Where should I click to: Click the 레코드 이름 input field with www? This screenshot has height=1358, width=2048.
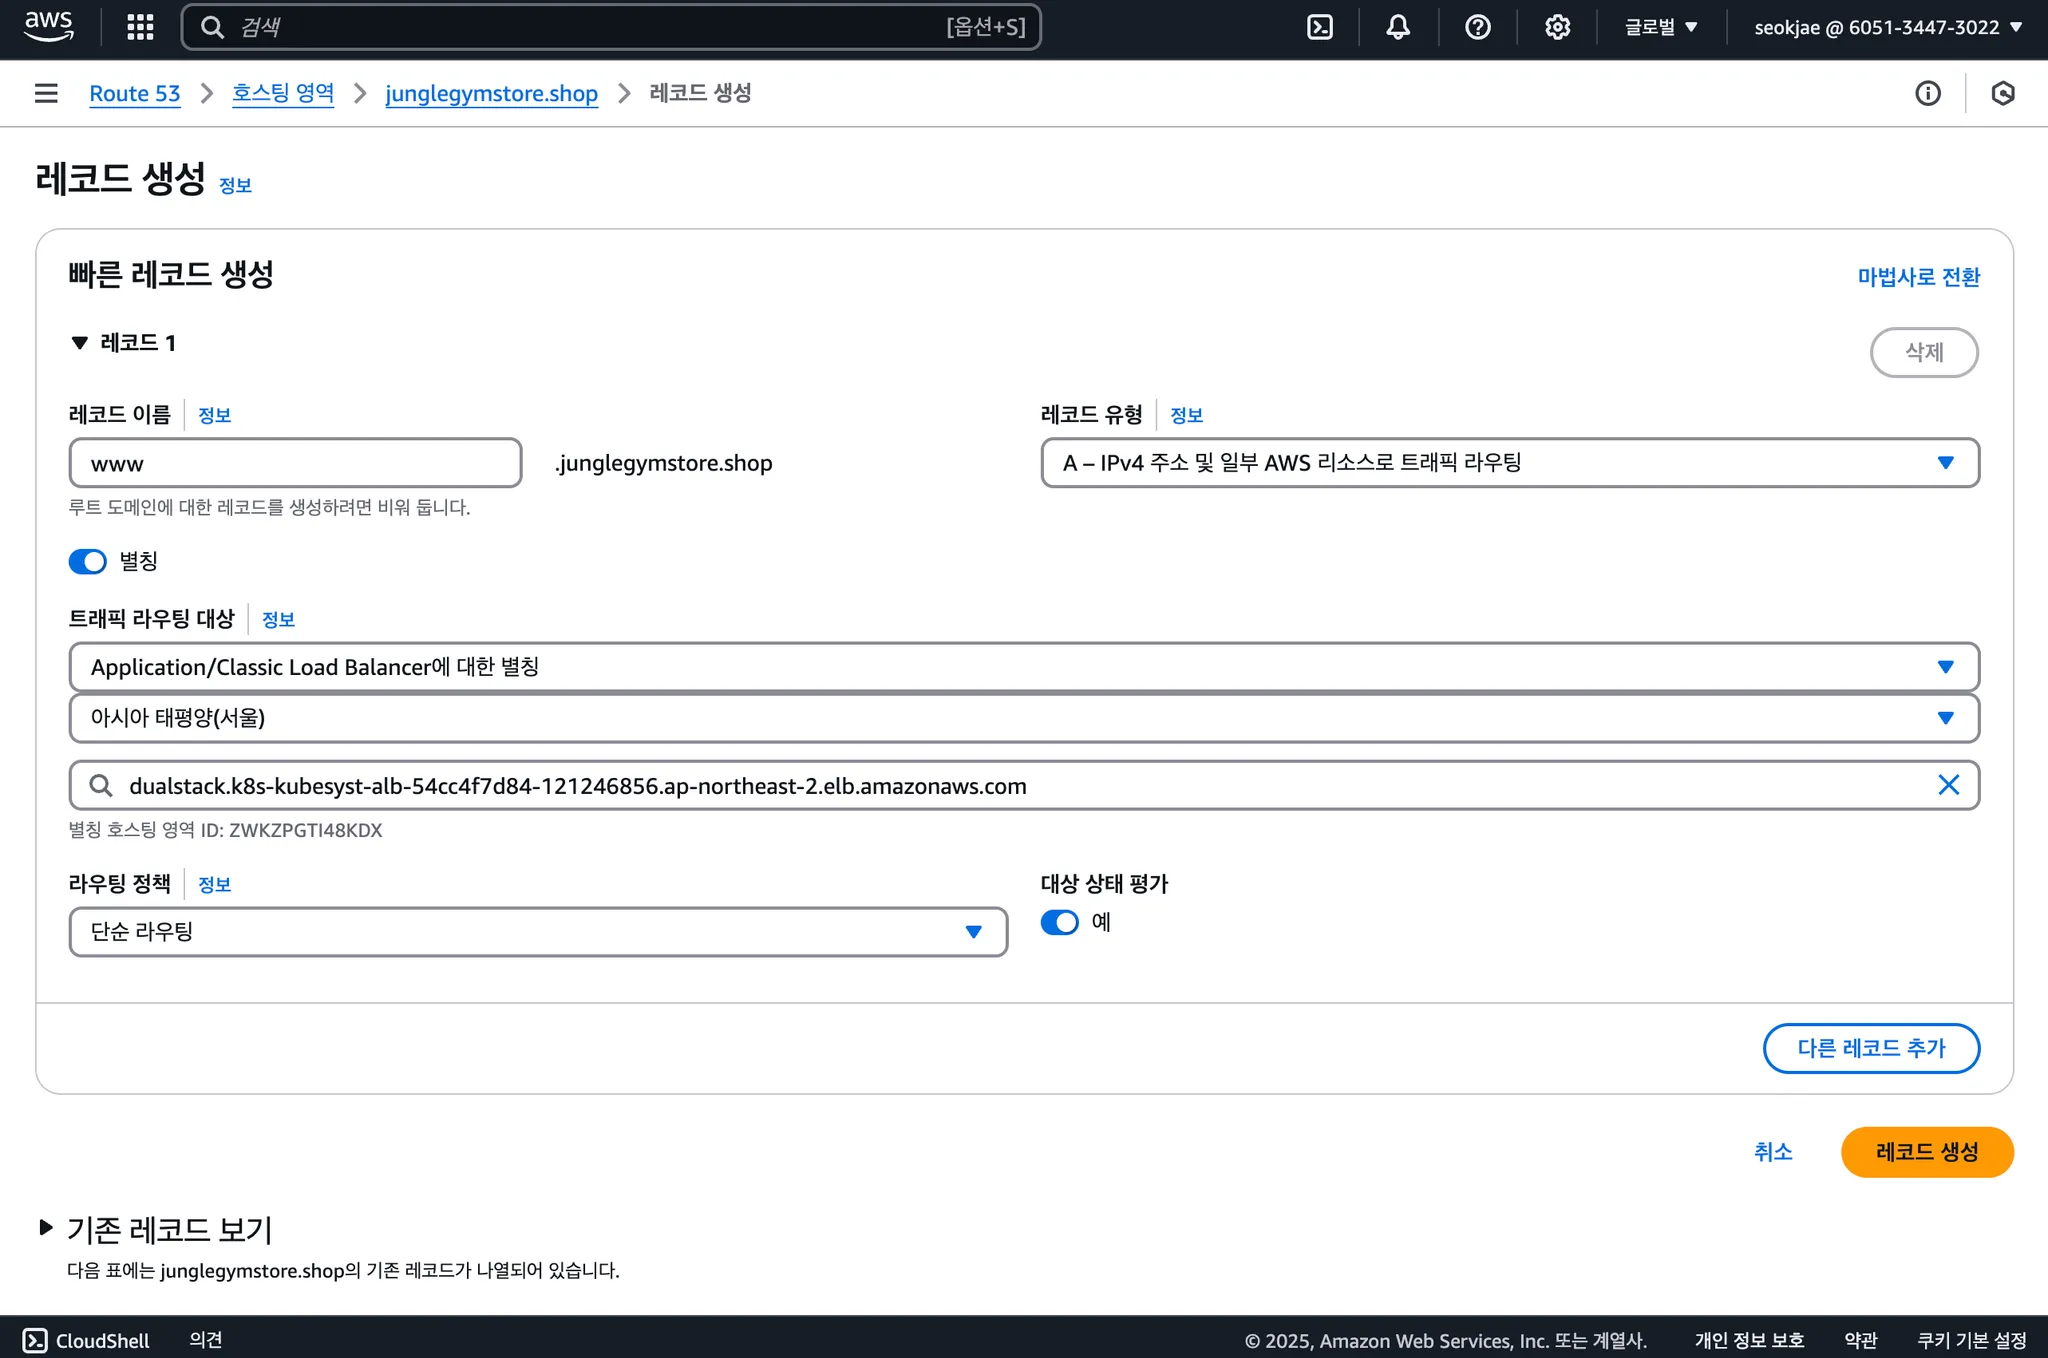pos(295,463)
